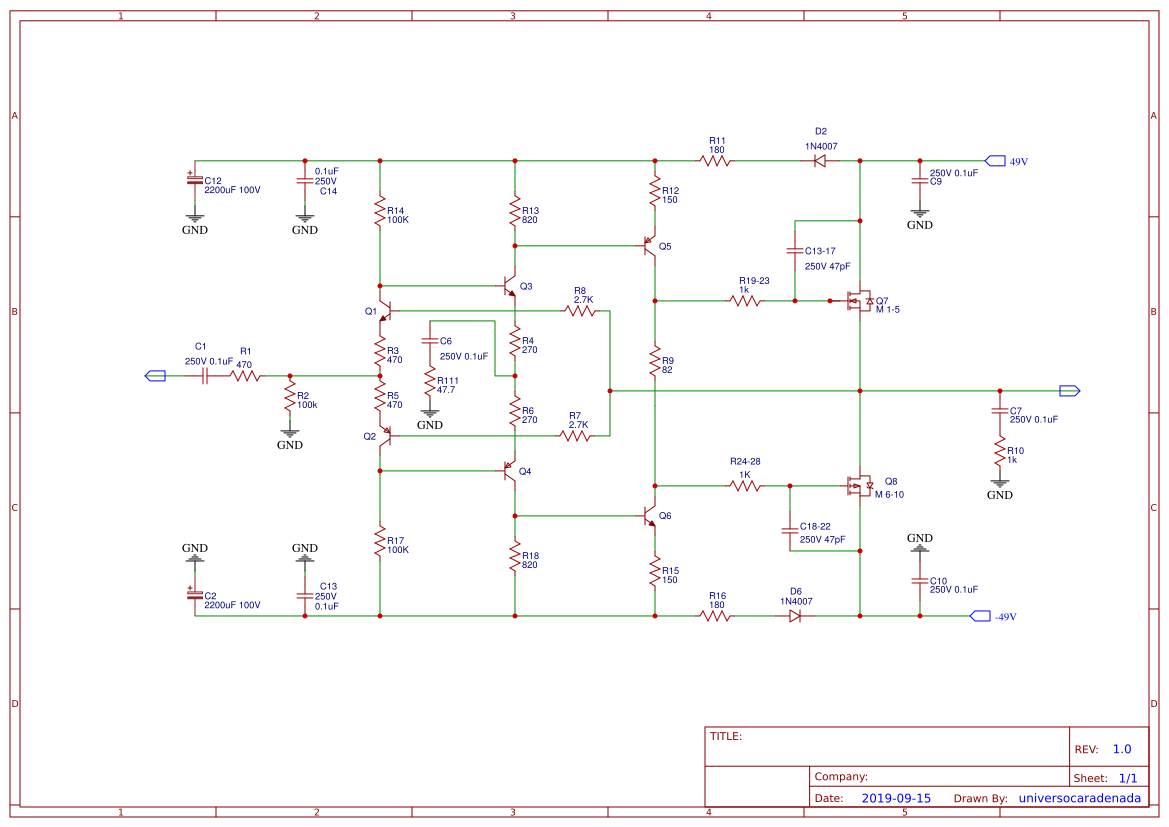Click the R19-23 1k gate resistor
Viewport: 1169px width, 827px height.
[746, 301]
